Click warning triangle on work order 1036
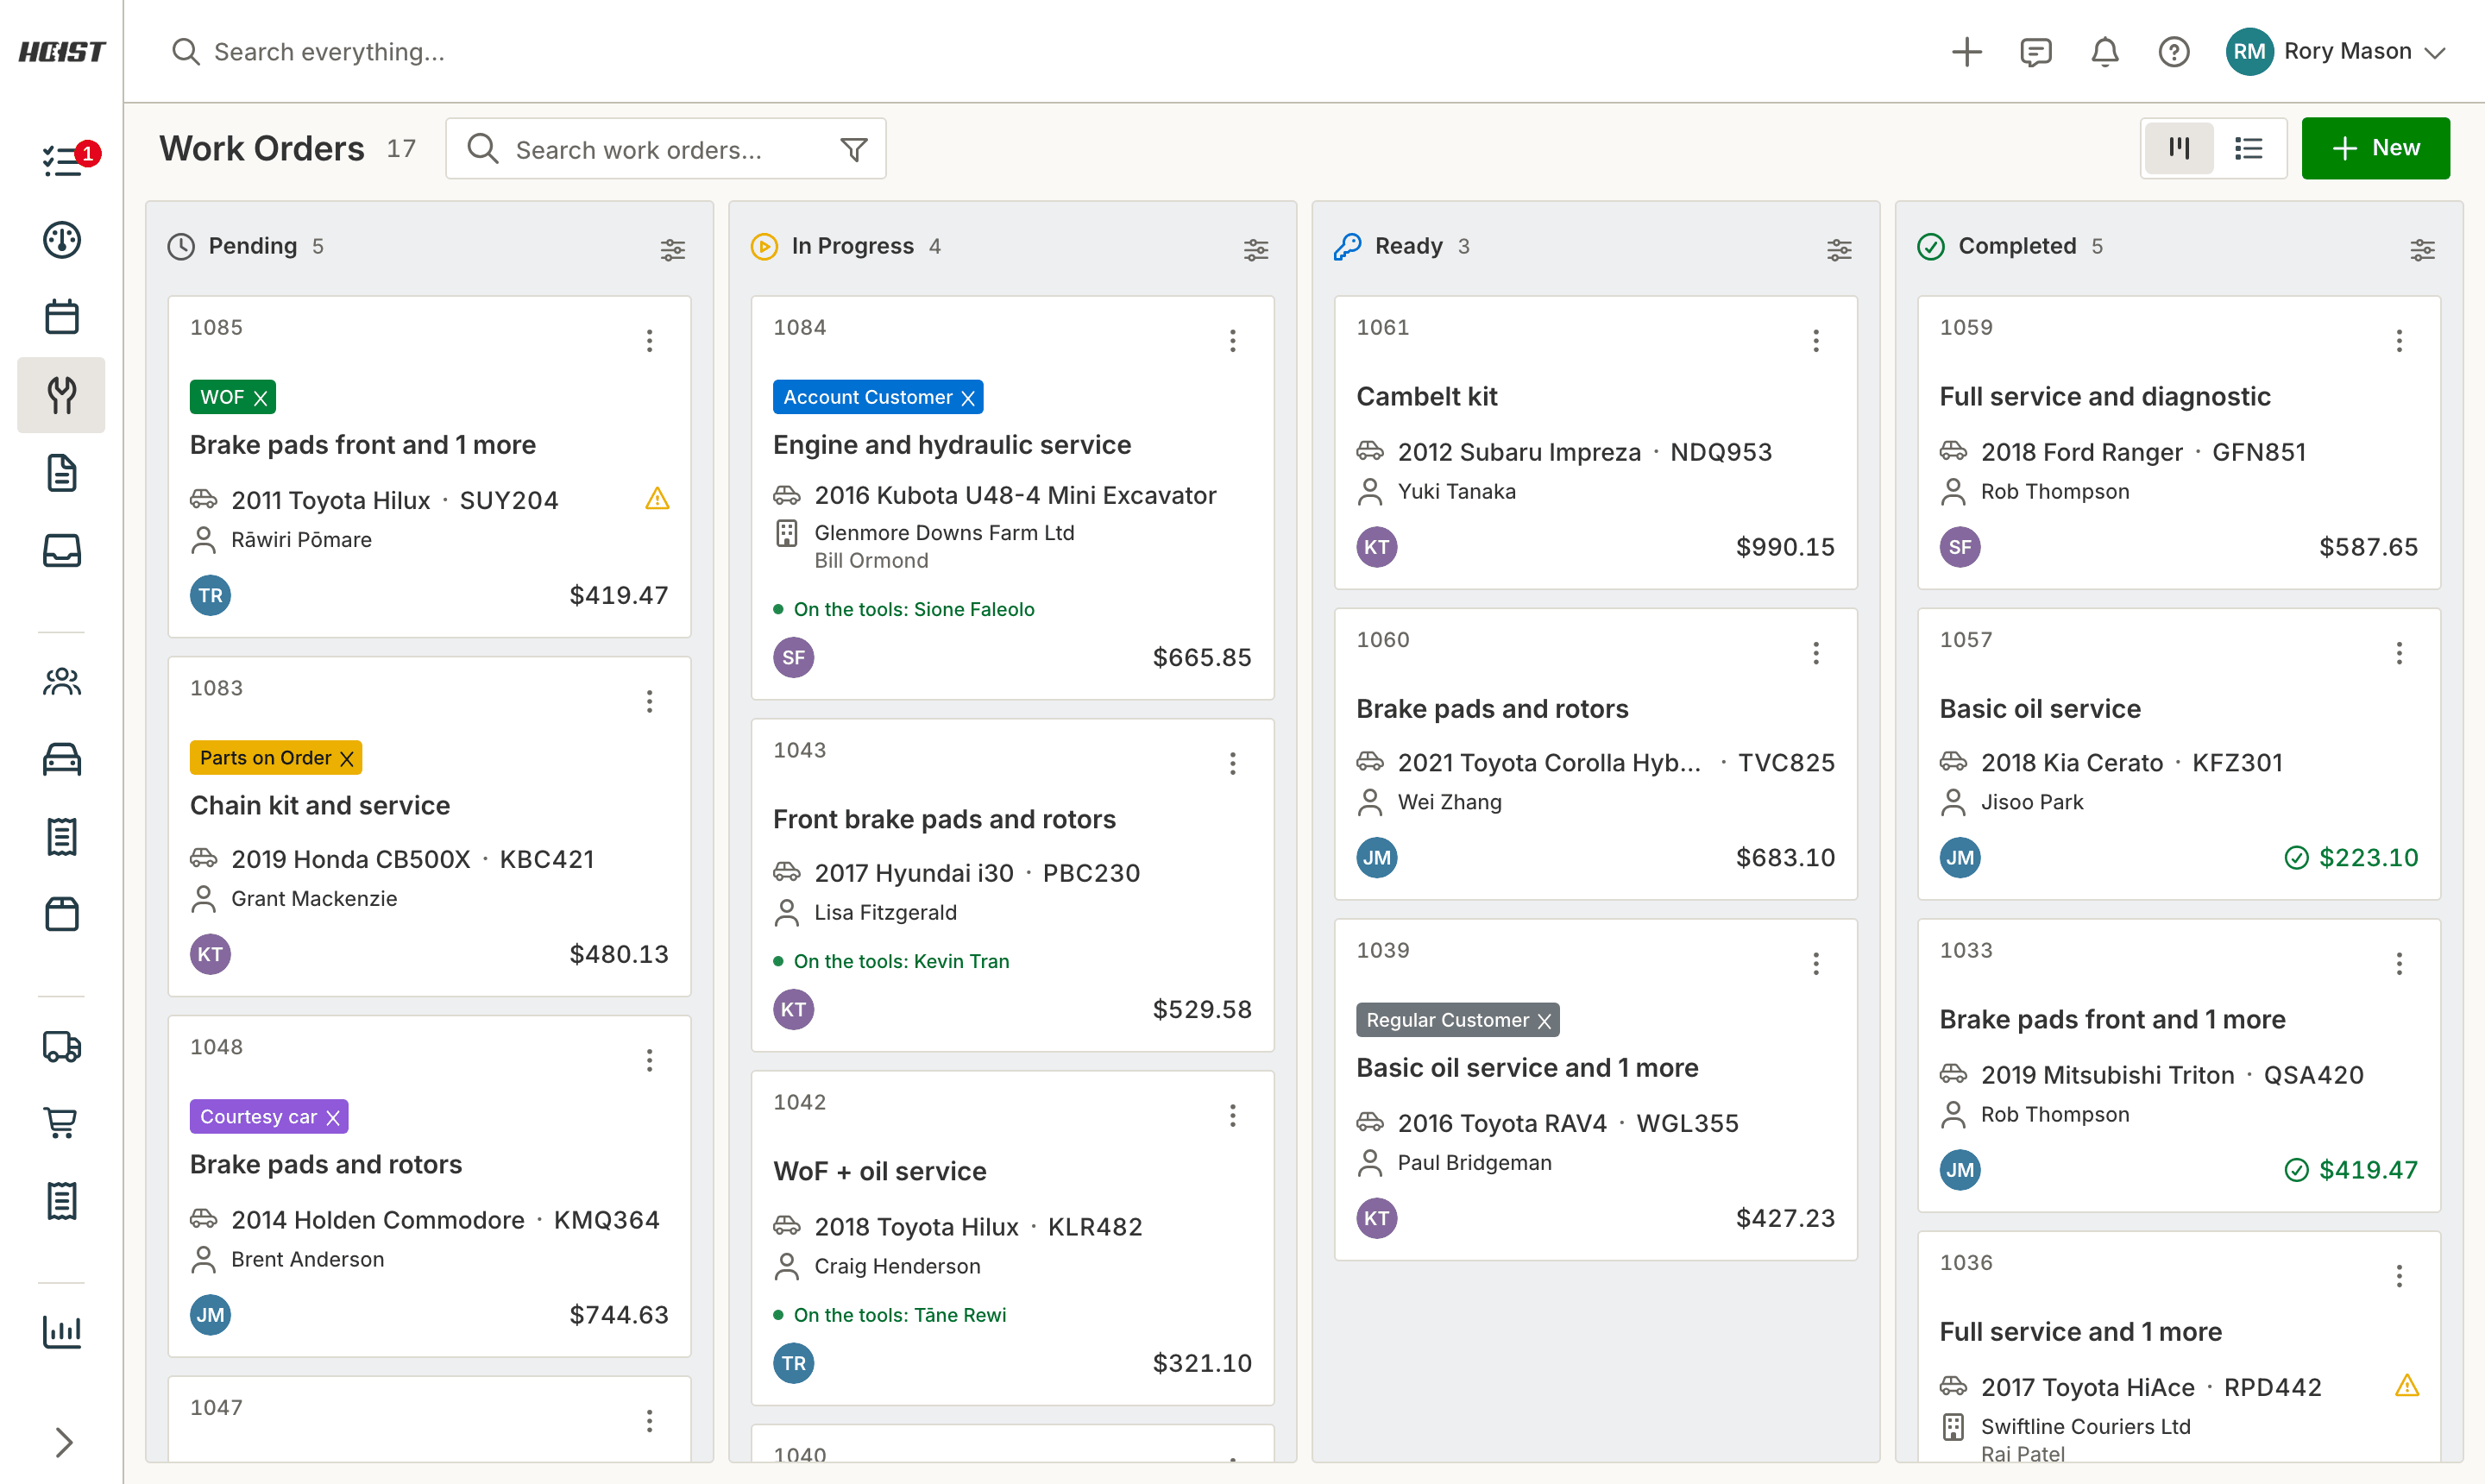The image size is (2485, 1484). [x=2407, y=1385]
